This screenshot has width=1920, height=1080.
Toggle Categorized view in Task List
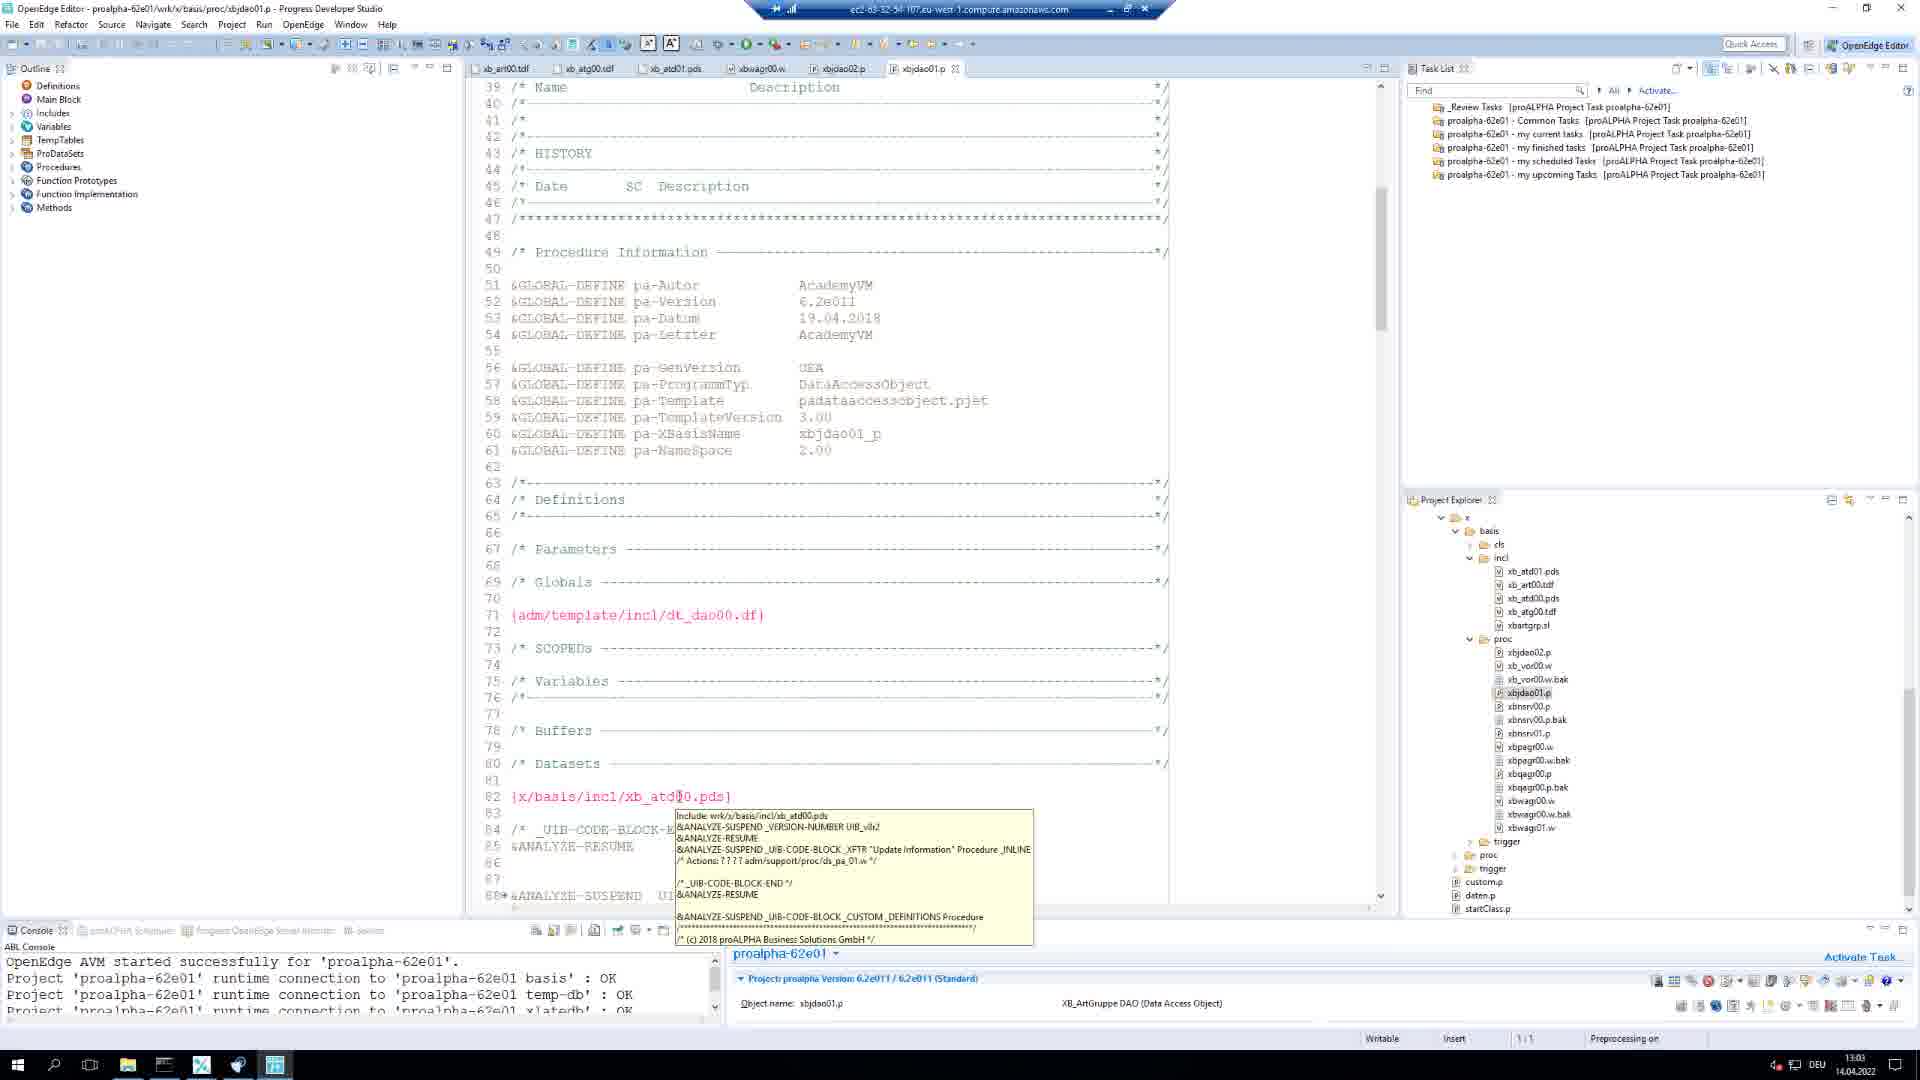(x=1710, y=68)
